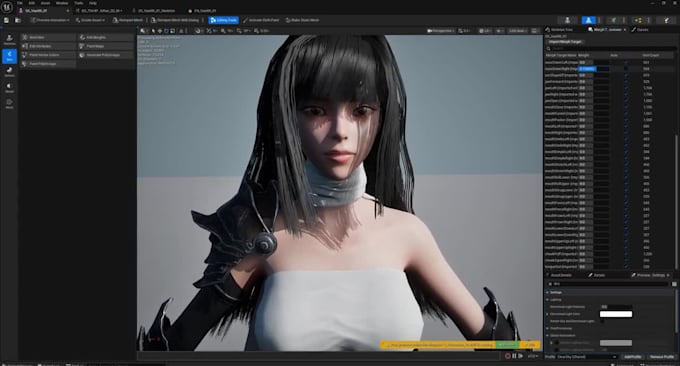Open the Create Asset dropdown

[x=90, y=20]
